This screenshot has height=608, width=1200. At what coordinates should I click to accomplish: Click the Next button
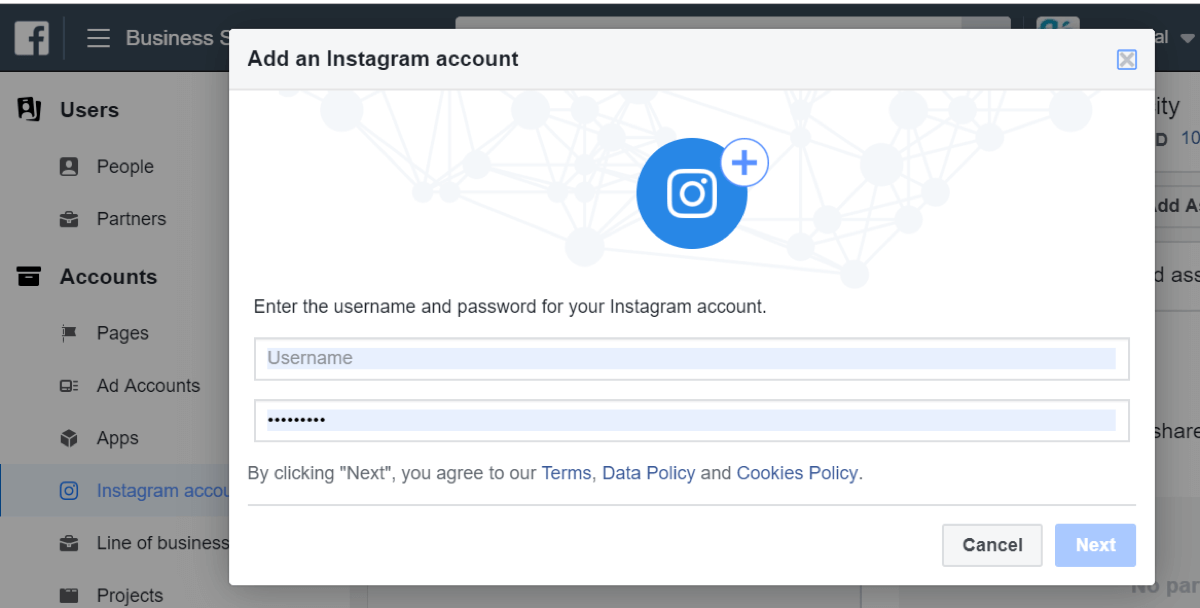tap(1095, 545)
